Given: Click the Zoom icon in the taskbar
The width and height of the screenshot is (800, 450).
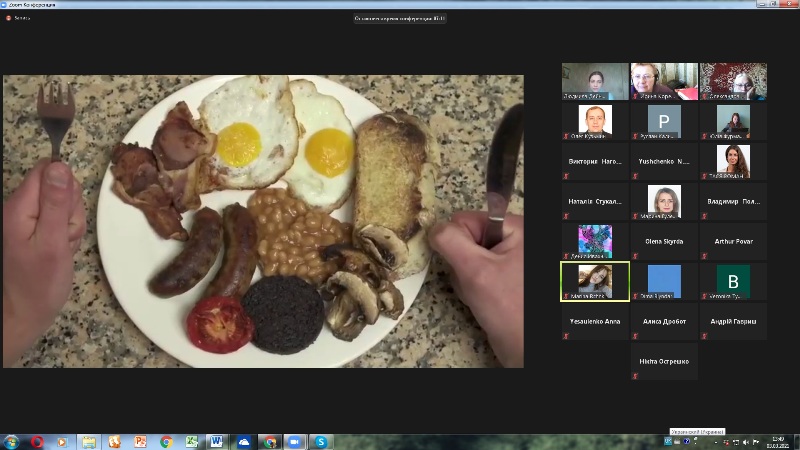Looking at the screenshot, I should click(295, 441).
